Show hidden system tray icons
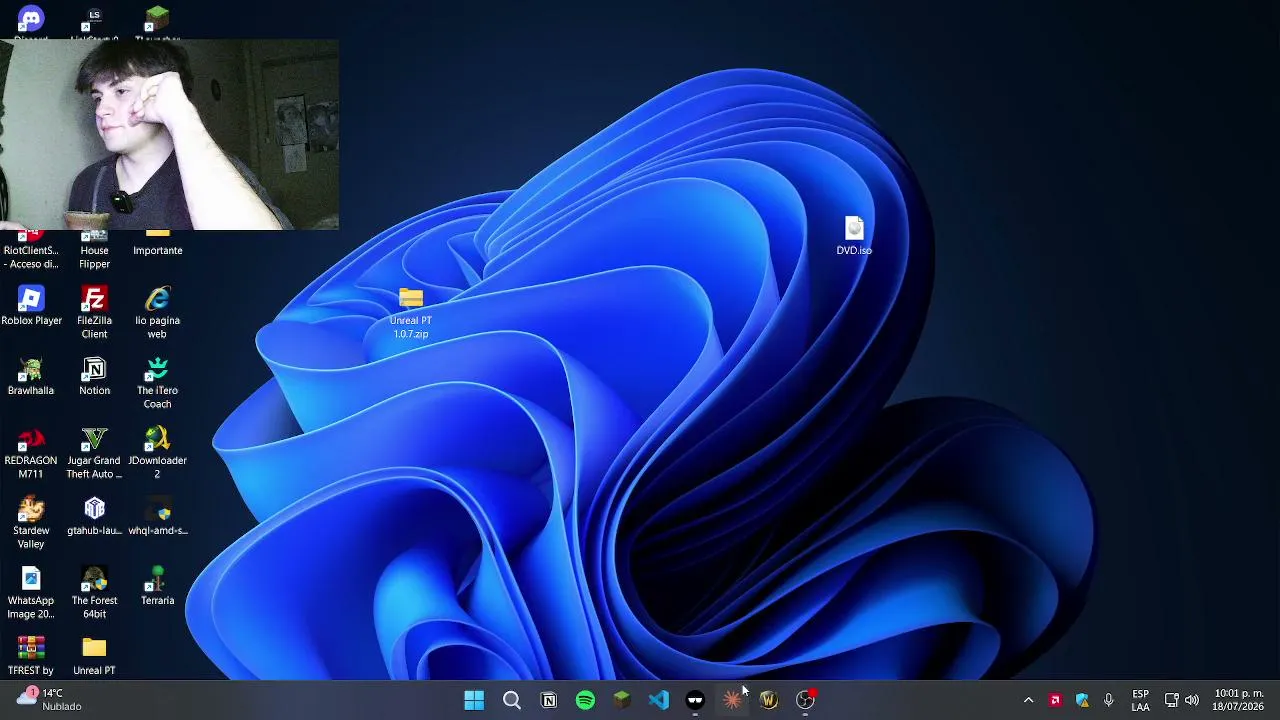 tap(1028, 700)
